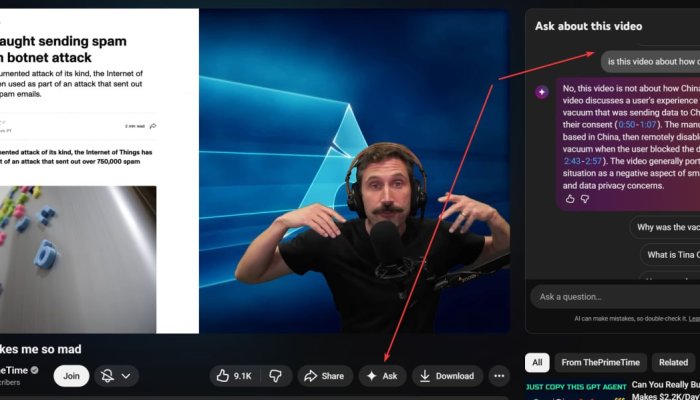Choose the suggested question starting 'Why was the vac'

coord(665,227)
